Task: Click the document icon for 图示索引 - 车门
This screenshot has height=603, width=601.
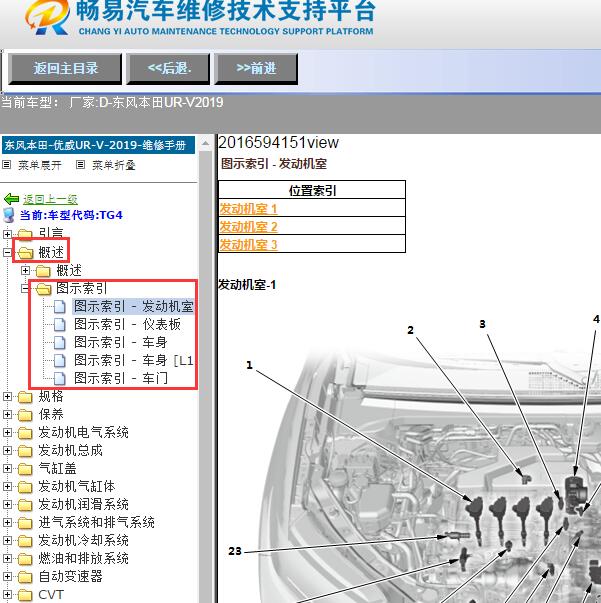Action: (x=60, y=378)
